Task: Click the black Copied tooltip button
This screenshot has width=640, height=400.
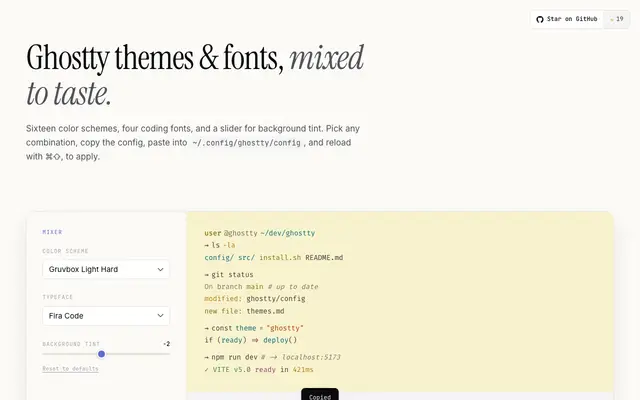Action: 320,395
